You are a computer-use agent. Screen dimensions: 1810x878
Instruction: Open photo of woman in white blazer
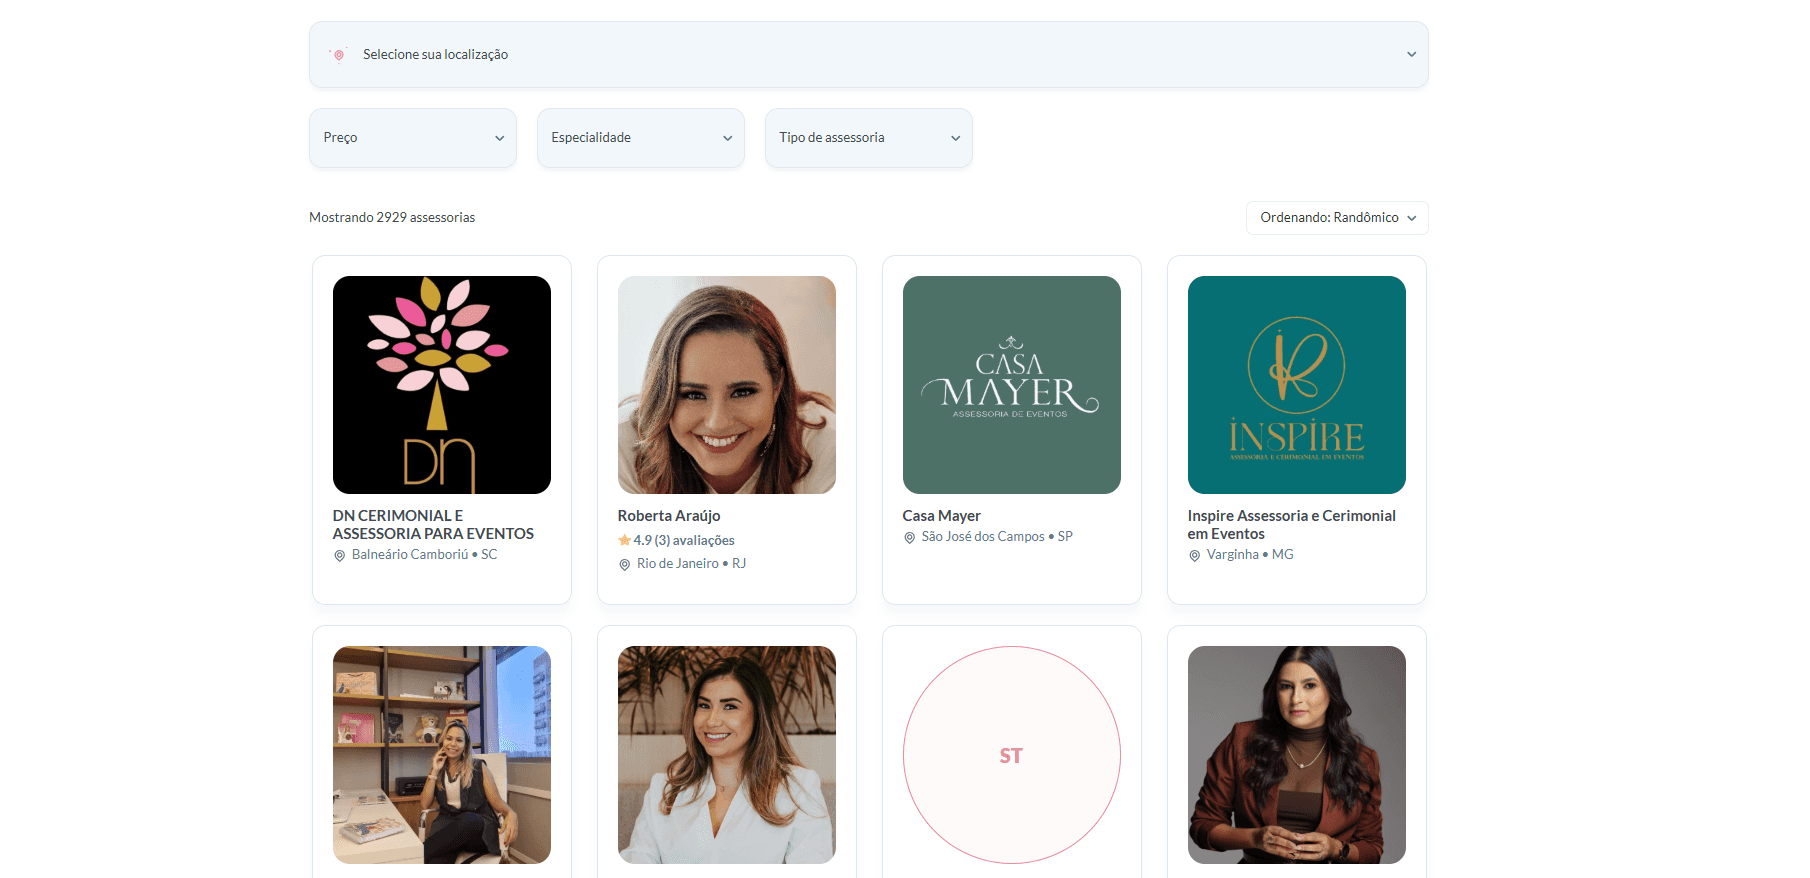[727, 755]
